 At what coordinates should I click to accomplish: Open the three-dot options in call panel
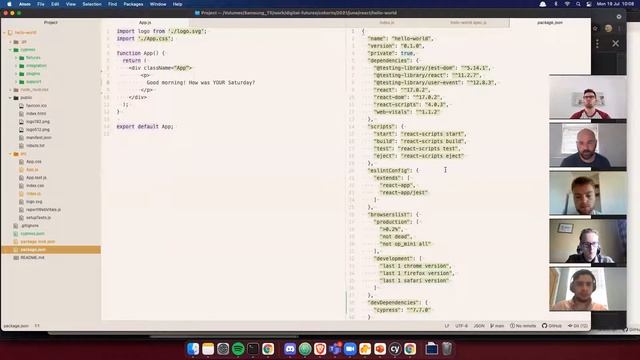598,43
